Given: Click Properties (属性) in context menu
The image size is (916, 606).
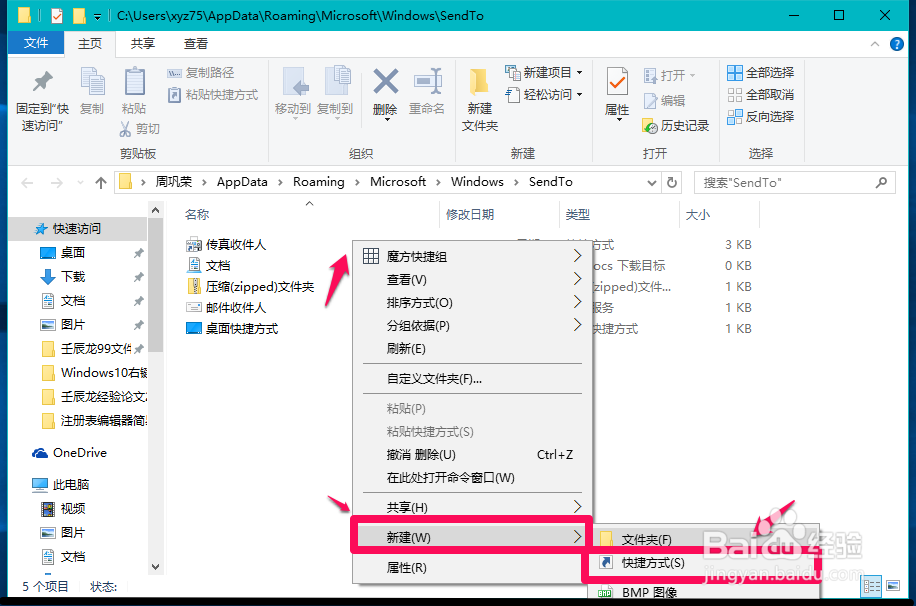Looking at the screenshot, I should 471,567.
